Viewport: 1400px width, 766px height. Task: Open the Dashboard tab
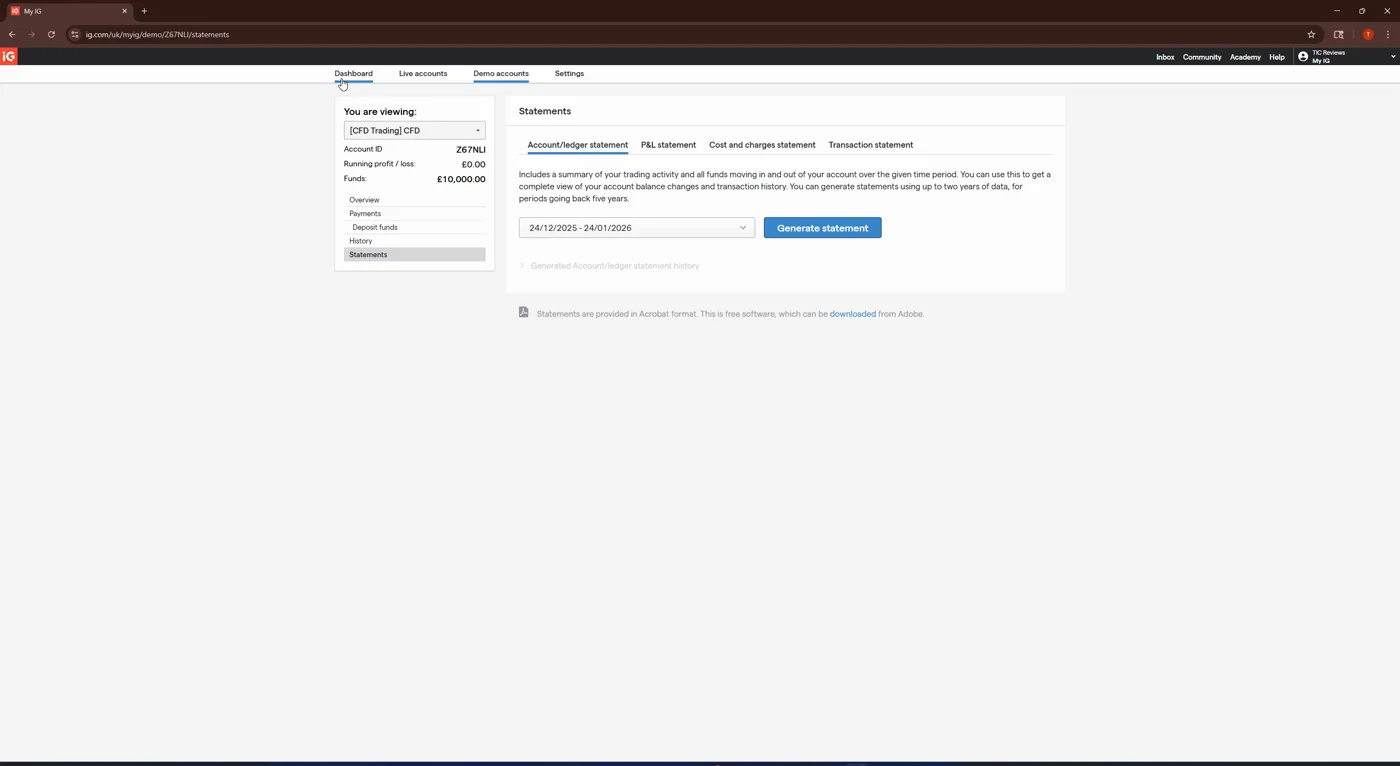[x=353, y=73]
